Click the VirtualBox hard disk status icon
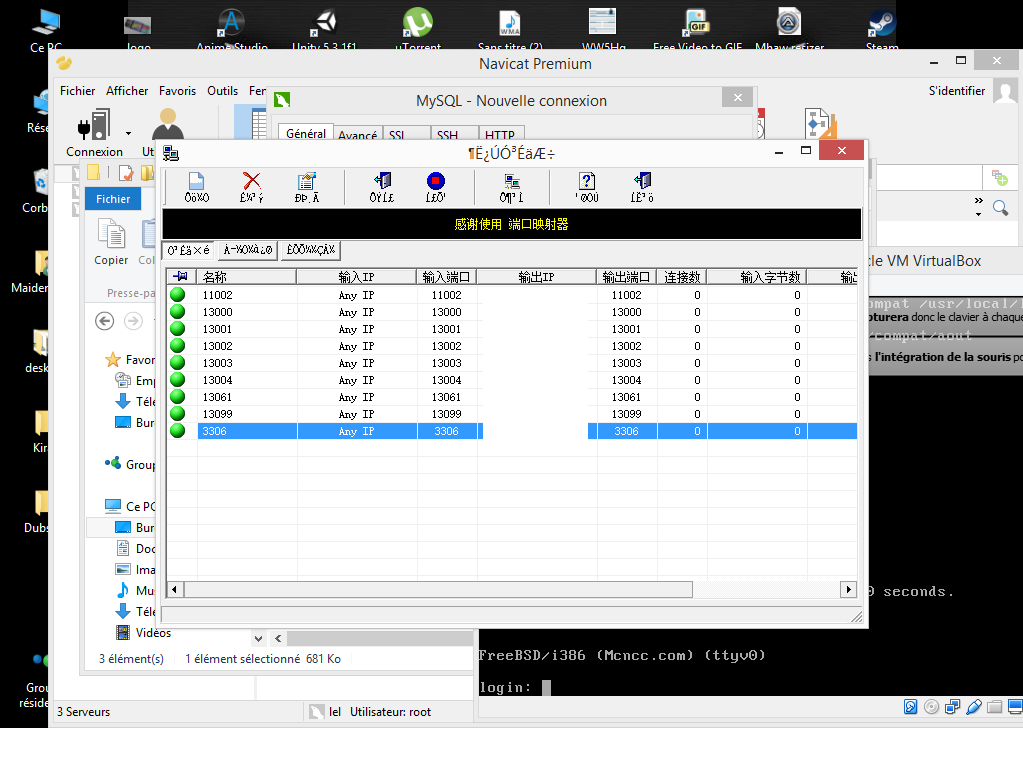 coord(911,706)
